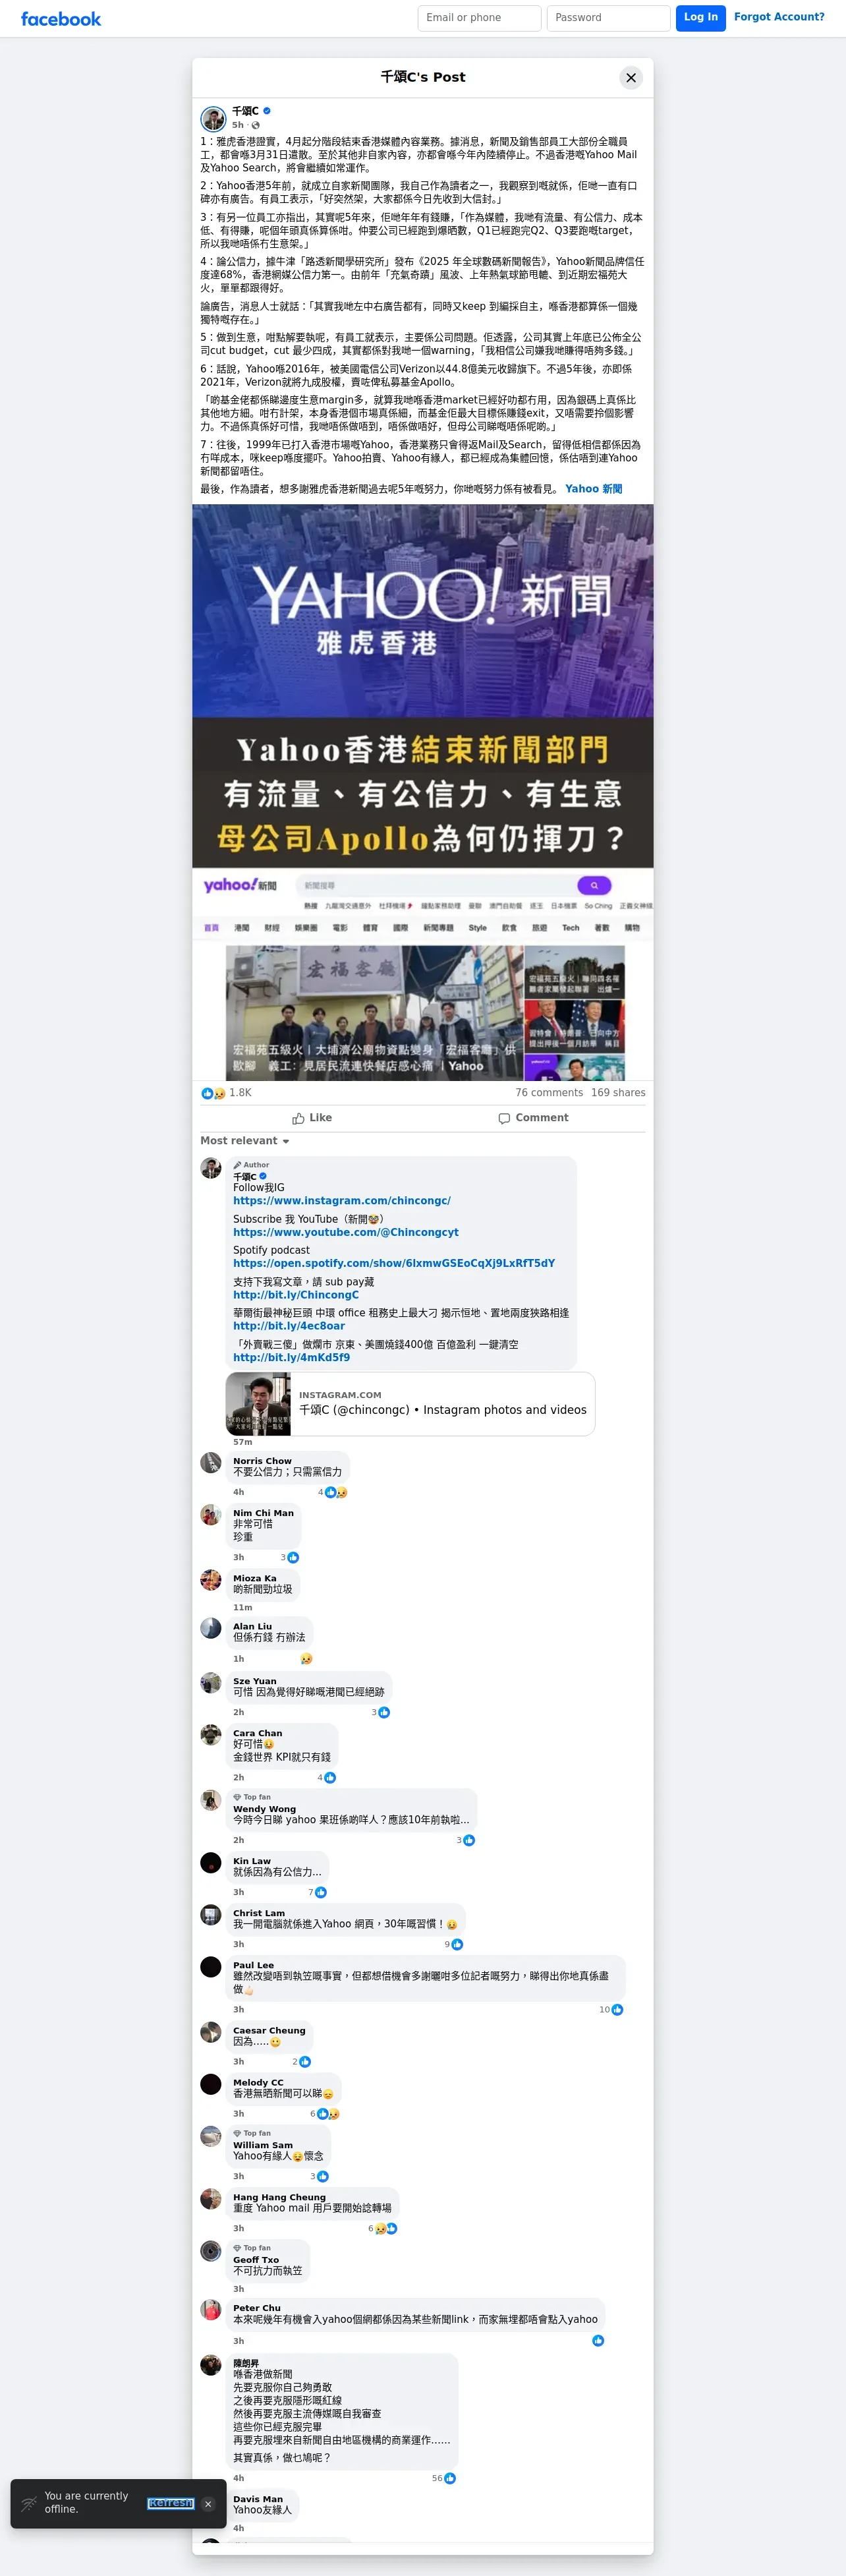Open the instagram.com/chincongc link
The image size is (846, 2576).
click(342, 1201)
